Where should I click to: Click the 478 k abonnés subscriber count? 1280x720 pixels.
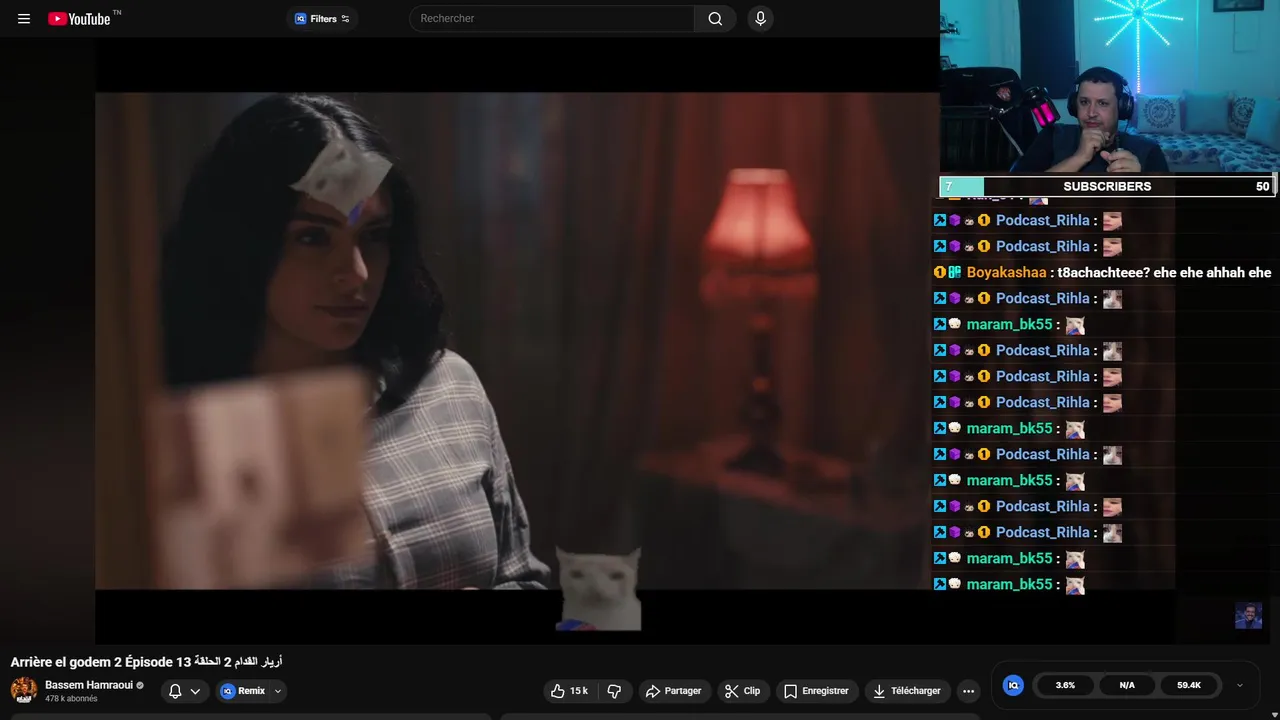[x=71, y=699]
